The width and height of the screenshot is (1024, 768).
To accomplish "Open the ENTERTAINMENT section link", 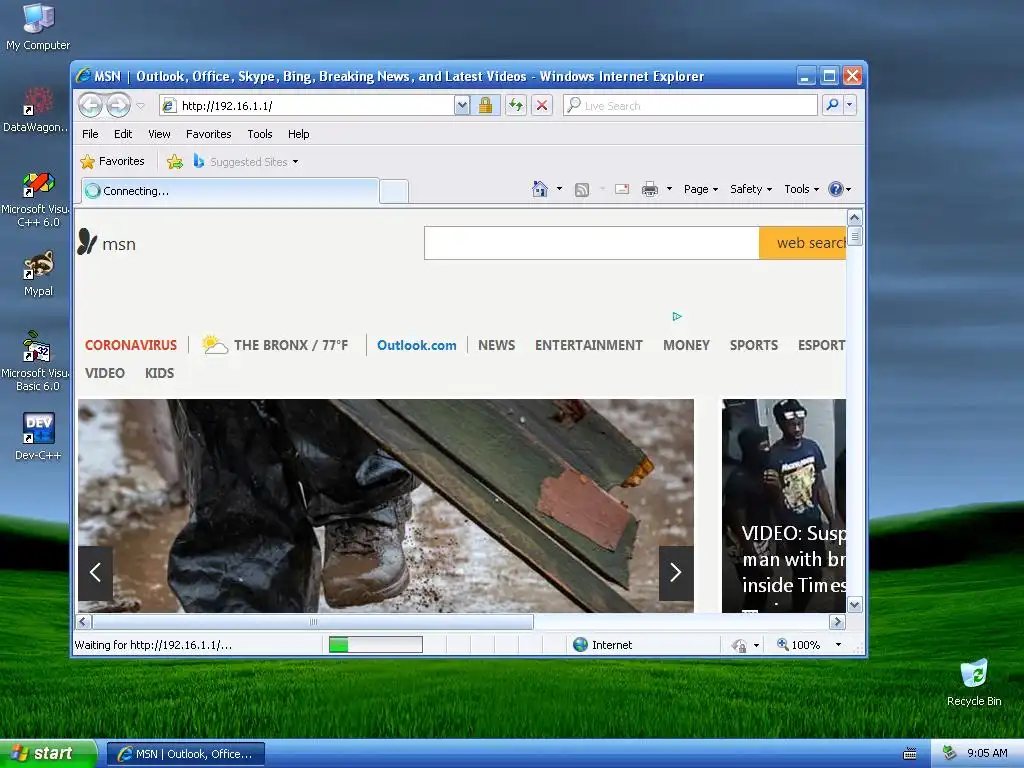I will coord(588,345).
